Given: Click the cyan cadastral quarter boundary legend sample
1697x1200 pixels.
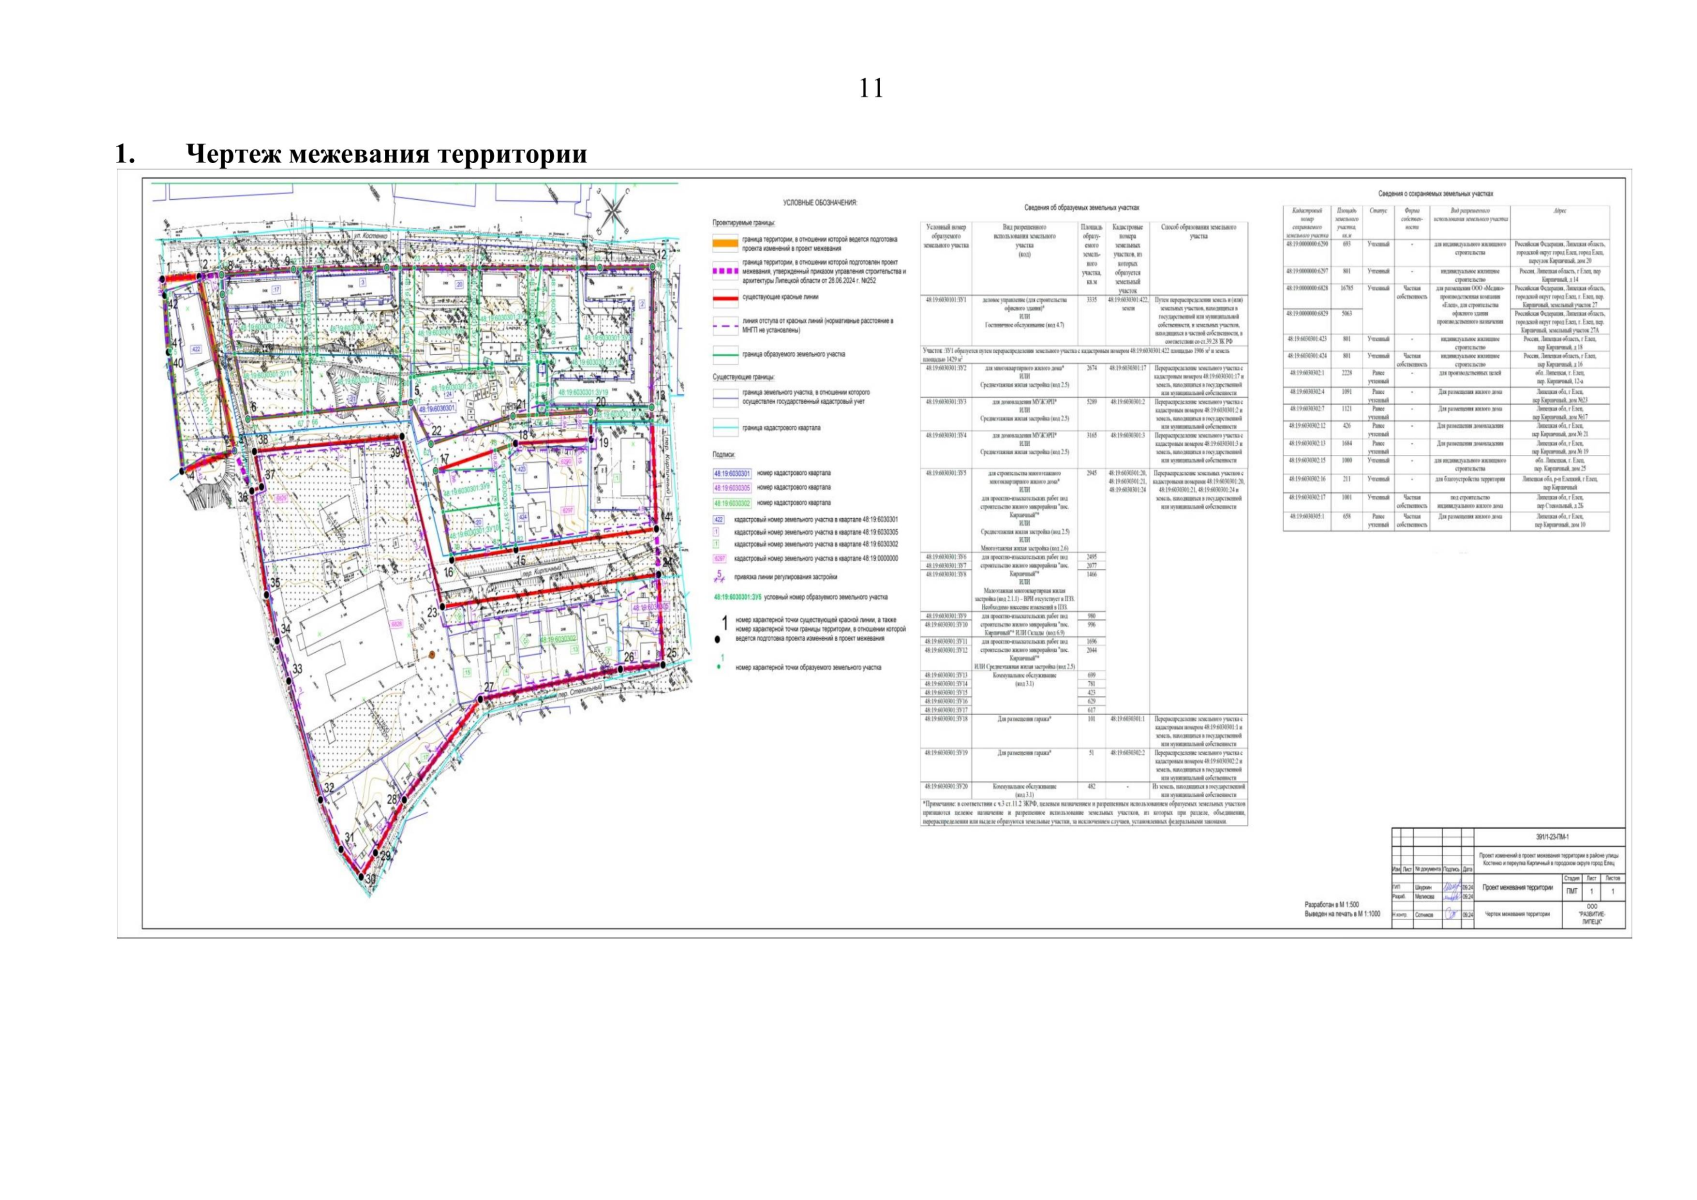Looking at the screenshot, I should coord(725,428).
